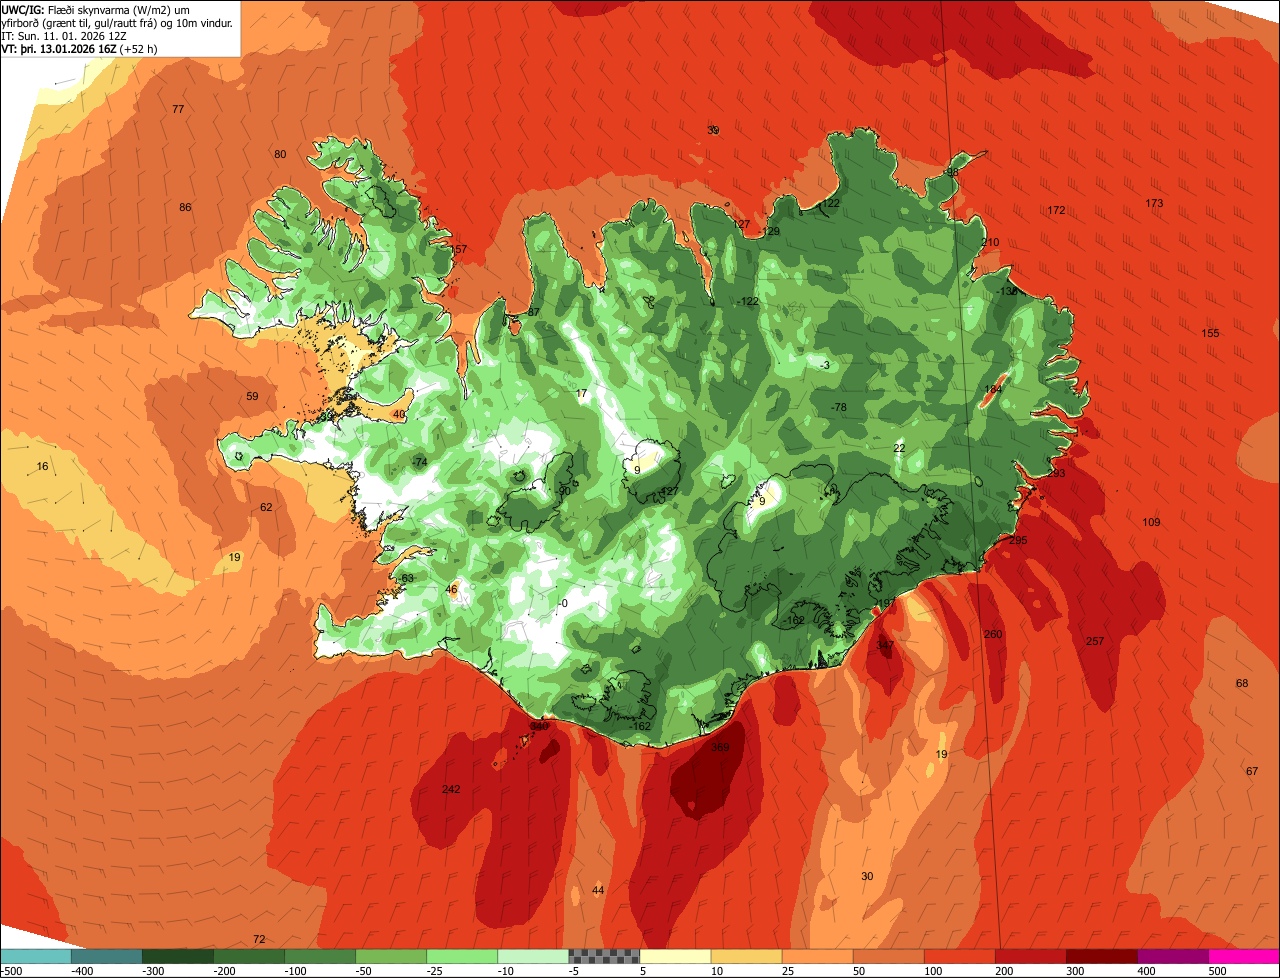Viewport: 1280px width, 978px height.
Task: Click the map value '80' near the Westfjords
Action: [x=280, y=154]
